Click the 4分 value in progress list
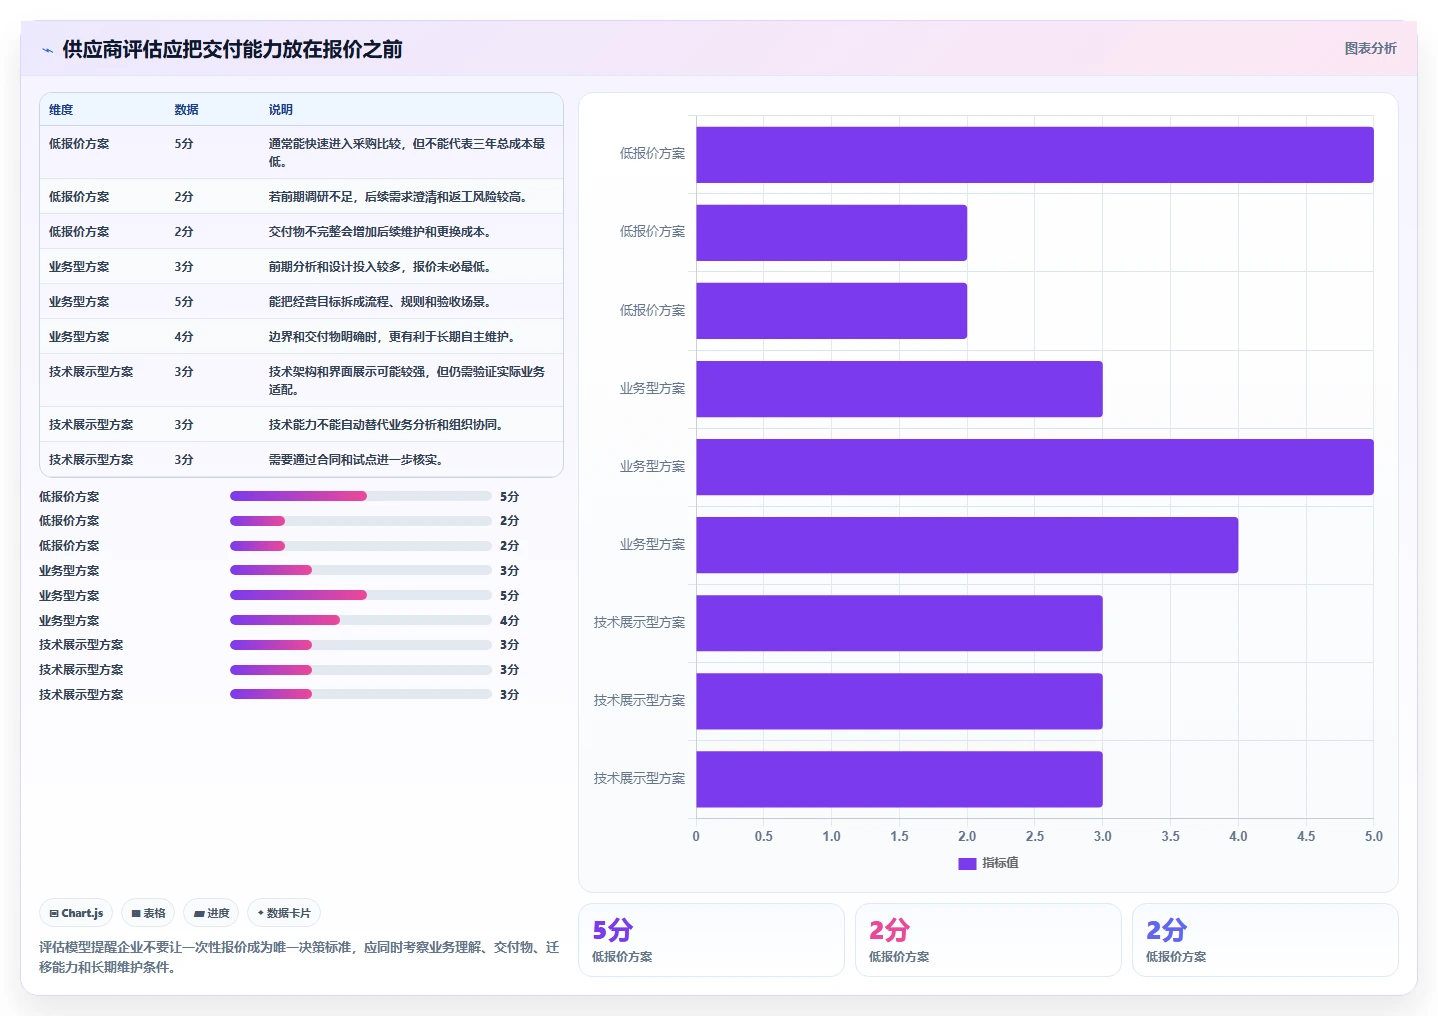The height and width of the screenshot is (1016, 1438). coord(510,620)
